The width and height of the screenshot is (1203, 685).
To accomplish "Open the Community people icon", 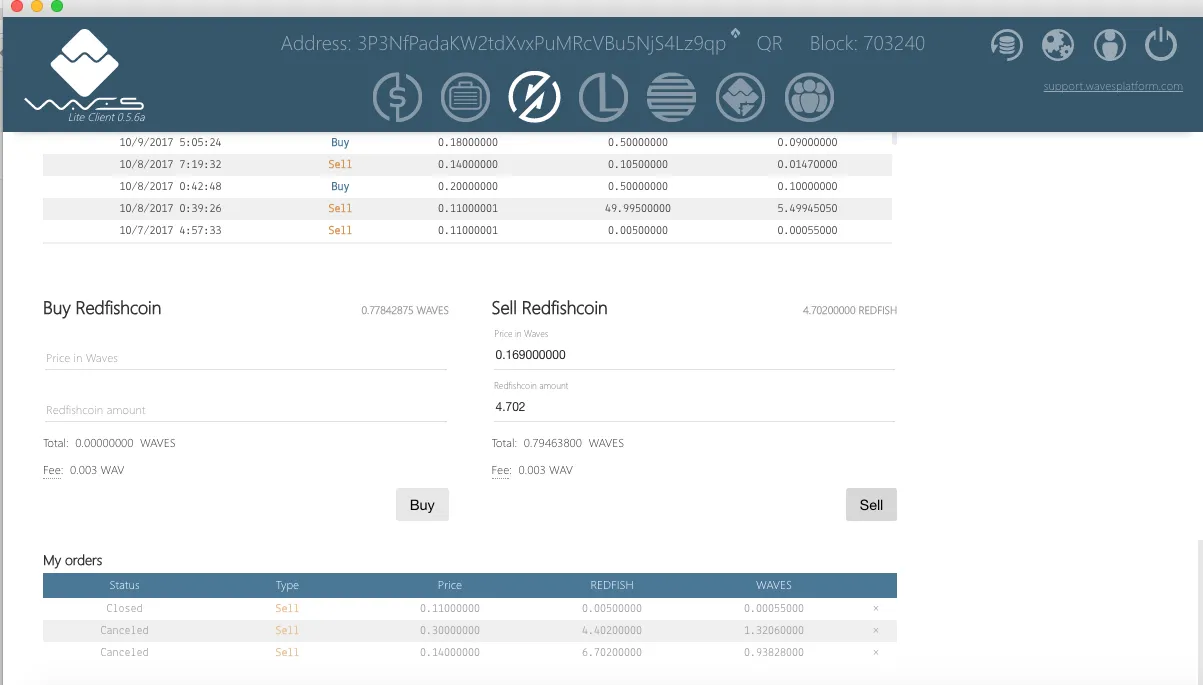I will point(810,98).
